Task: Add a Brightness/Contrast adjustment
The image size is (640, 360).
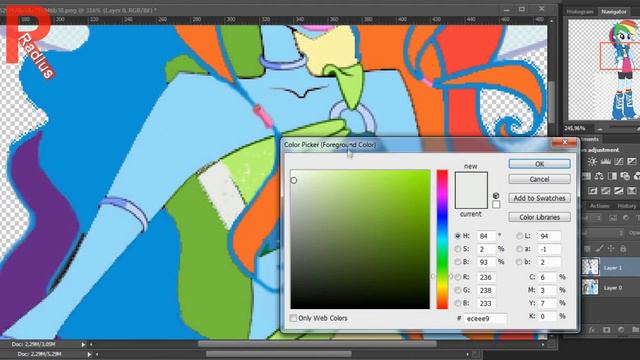Action: point(592,162)
